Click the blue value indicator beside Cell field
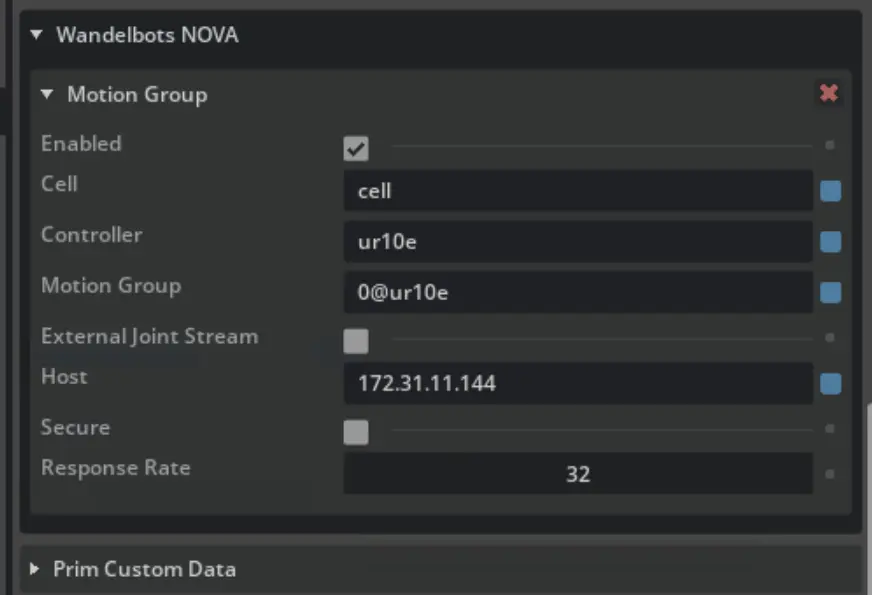Screen dimensions: 872x595 click(830, 190)
